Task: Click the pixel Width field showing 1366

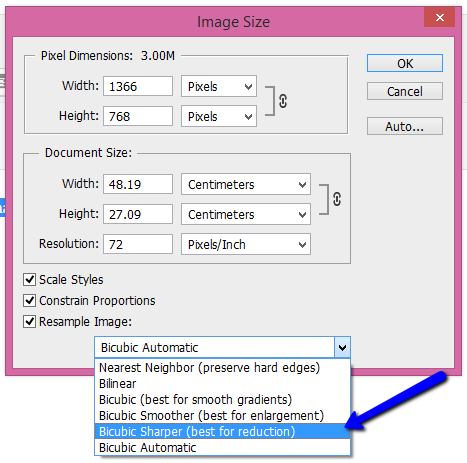Action: 138,86
